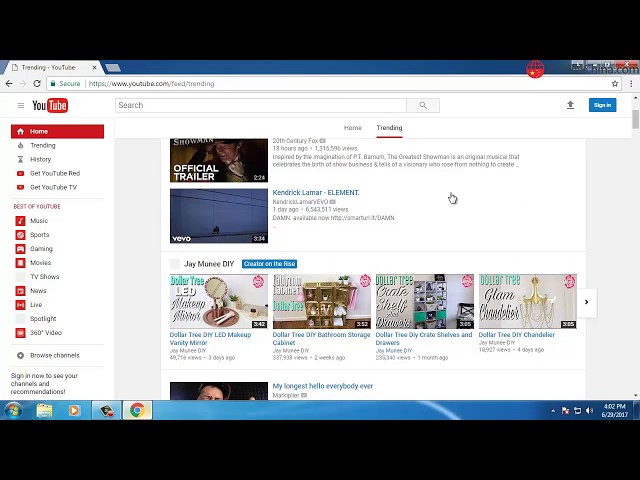Play Greatest Showman Official Trailer thumbnail
The width and height of the screenshot is (640, 480).
[x=219, y=160]
